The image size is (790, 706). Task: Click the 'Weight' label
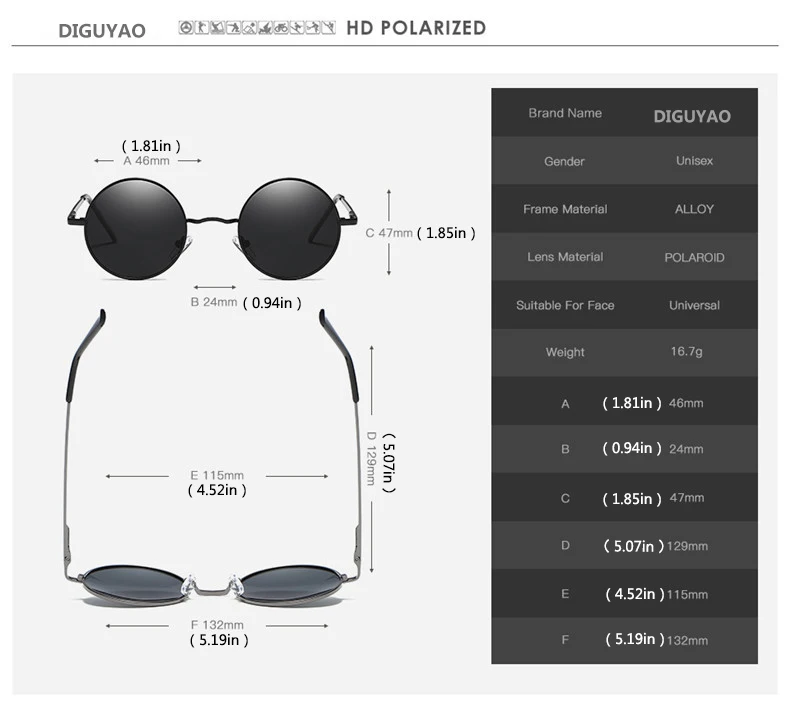coord(565,352)
